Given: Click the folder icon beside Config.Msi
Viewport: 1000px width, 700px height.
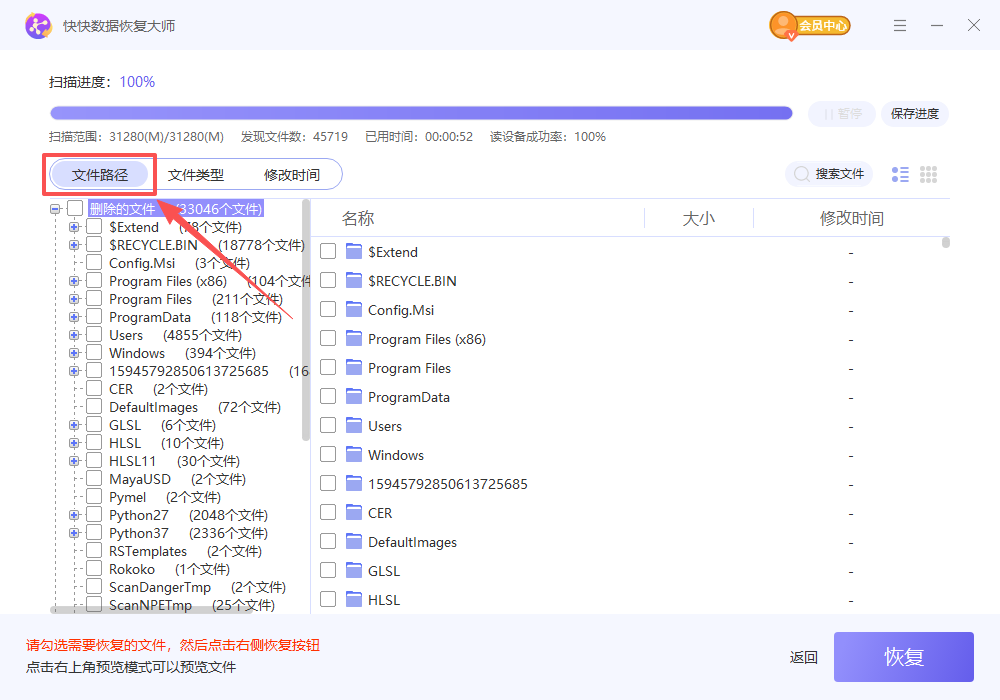Looking at the screenshot, I should [355, 309].
